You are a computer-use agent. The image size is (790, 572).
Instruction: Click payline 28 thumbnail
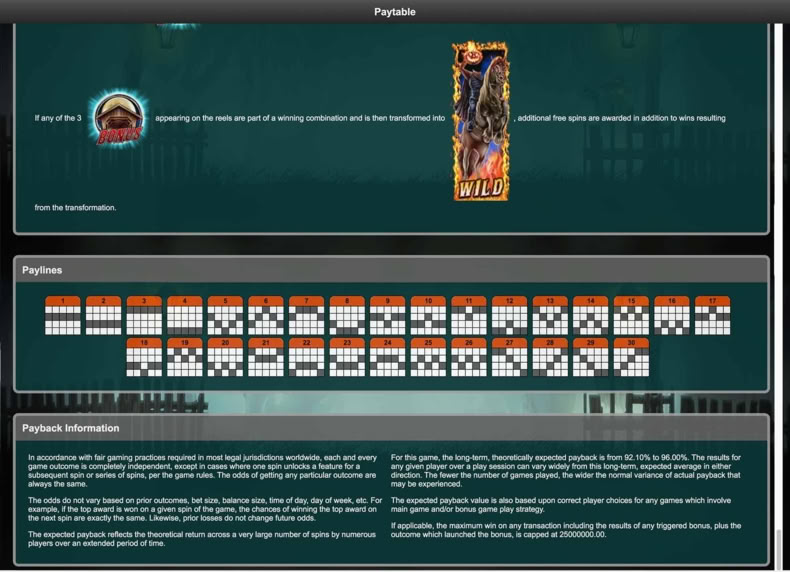[550, 357]
